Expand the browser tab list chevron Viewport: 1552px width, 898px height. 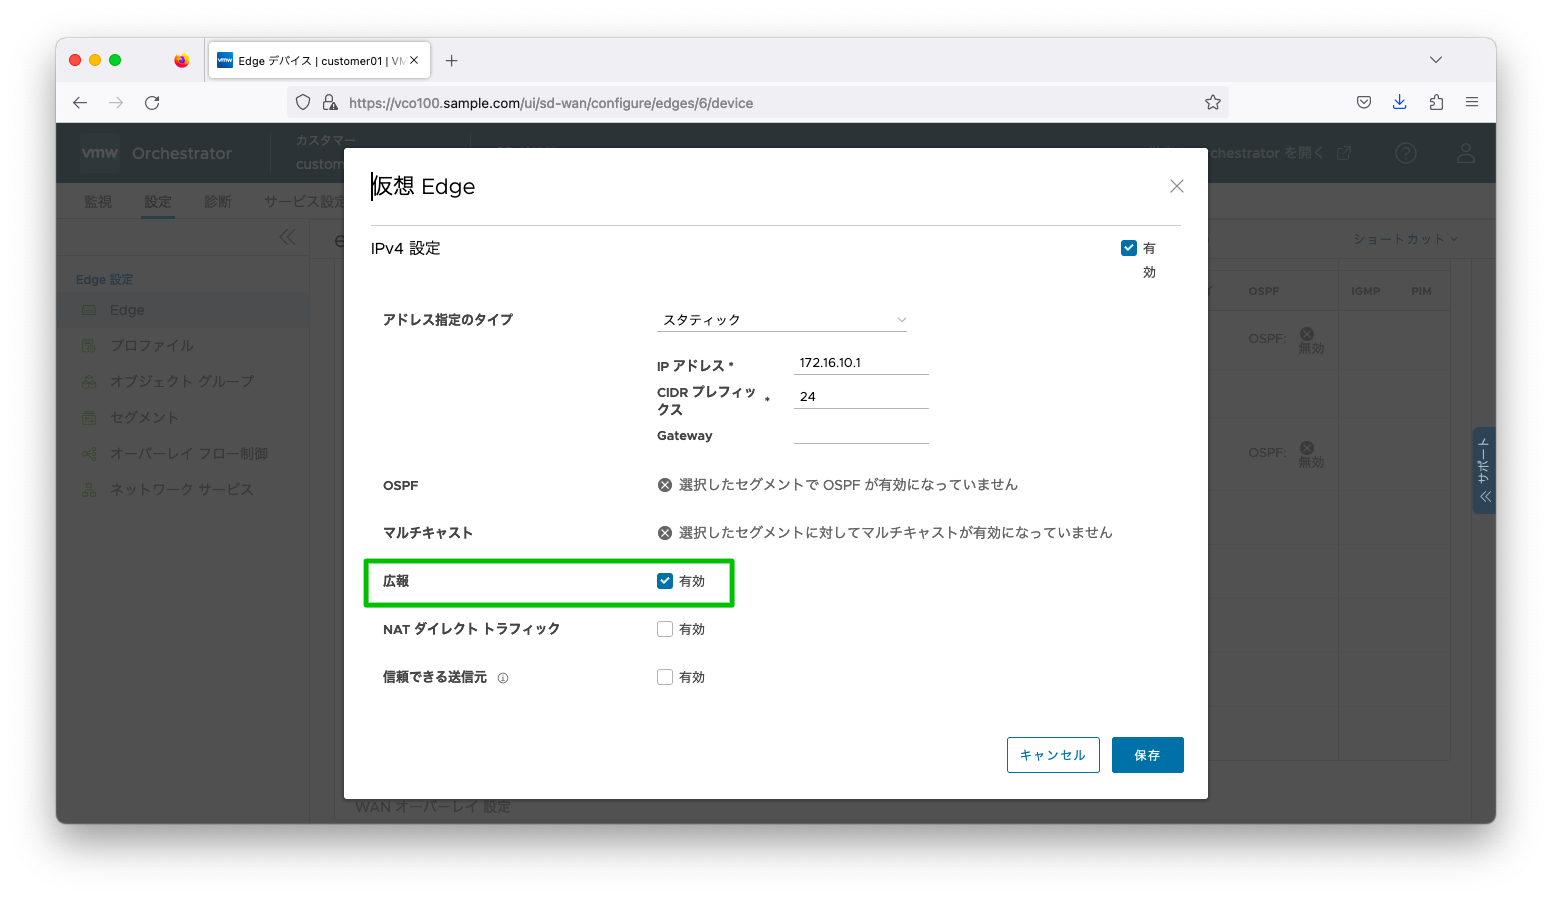click(x=1435, y=60)
